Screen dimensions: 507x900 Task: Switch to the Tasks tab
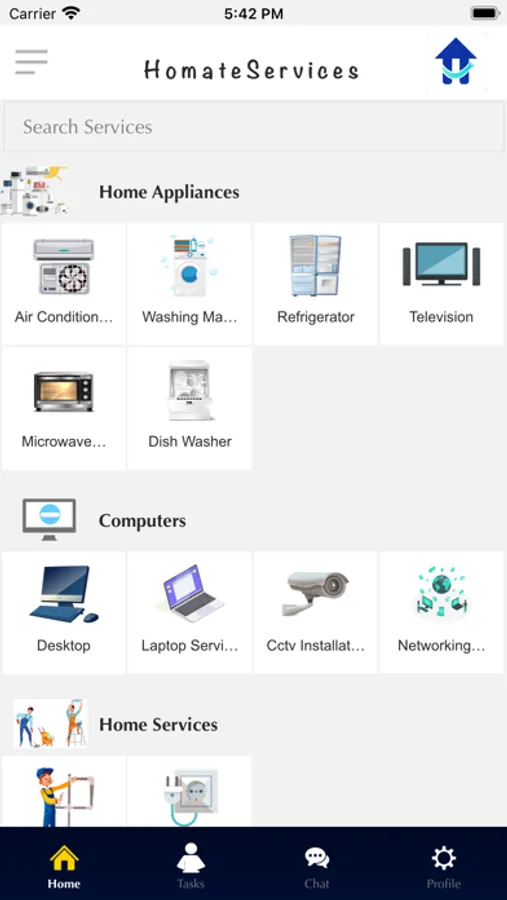190,865
